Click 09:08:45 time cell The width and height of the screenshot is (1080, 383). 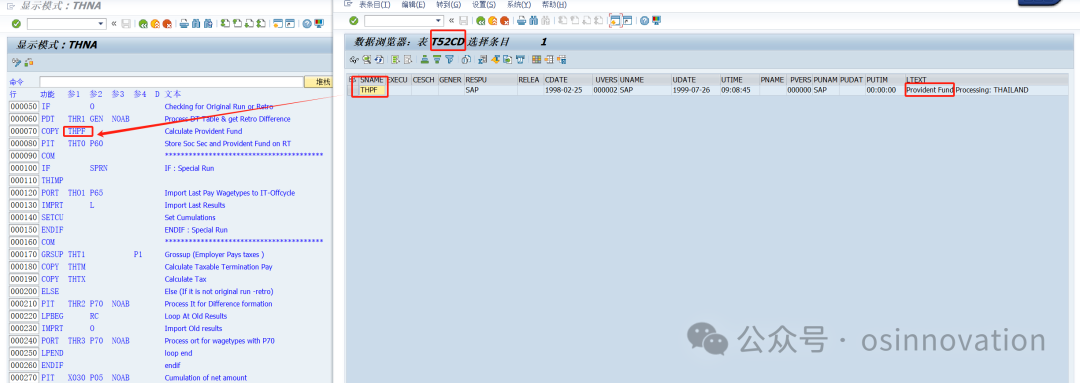pos(739,90)
